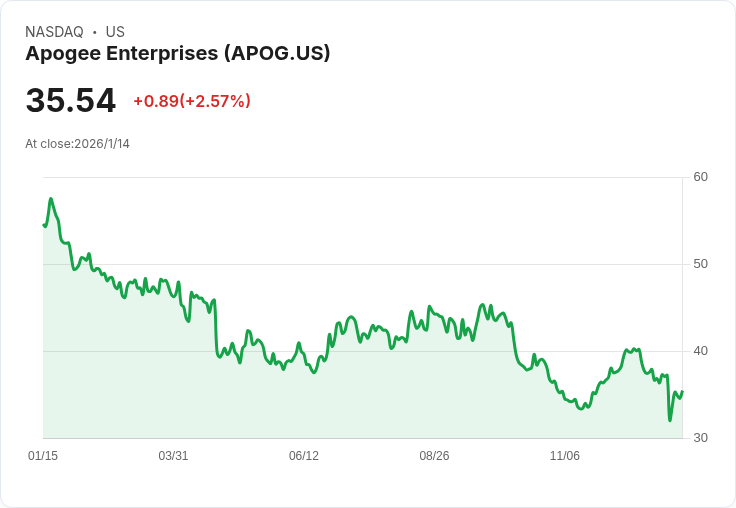Click the 35.54 current price
Image resolution: width=736 pixels, height=508 pixels.
click(70, 101)
